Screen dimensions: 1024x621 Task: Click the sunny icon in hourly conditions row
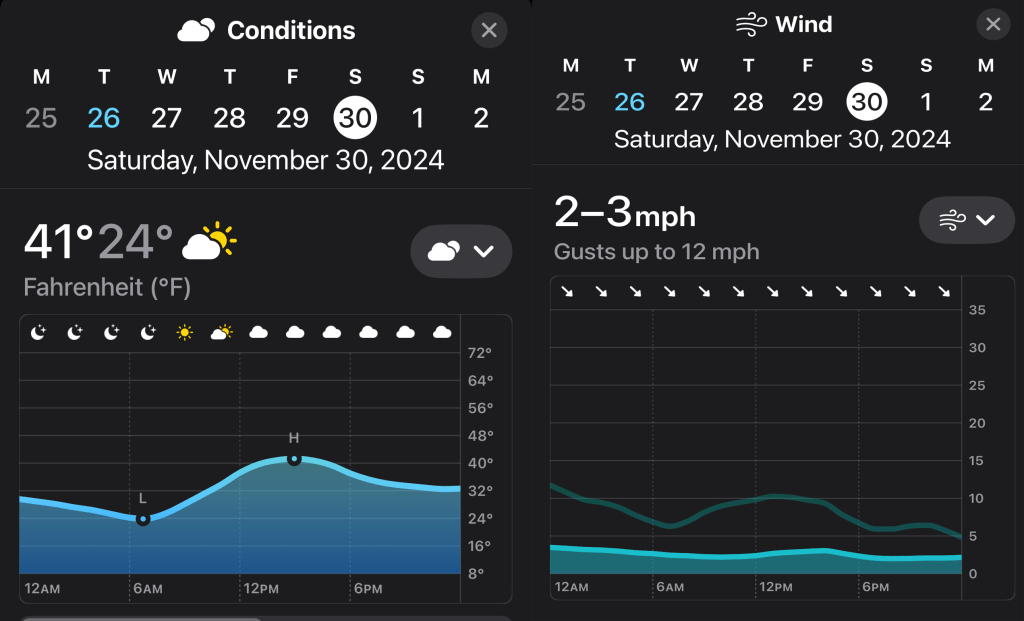(184, 333)
